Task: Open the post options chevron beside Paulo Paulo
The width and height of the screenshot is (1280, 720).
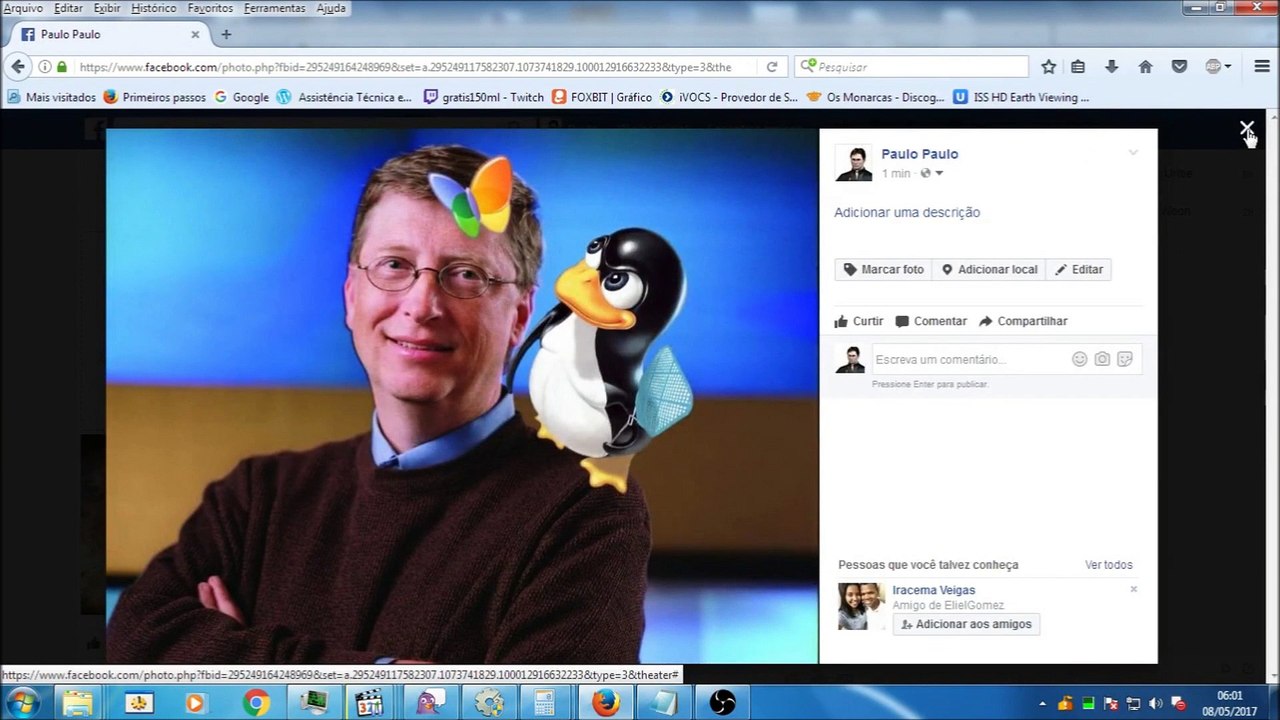Action: [1133, 153]
